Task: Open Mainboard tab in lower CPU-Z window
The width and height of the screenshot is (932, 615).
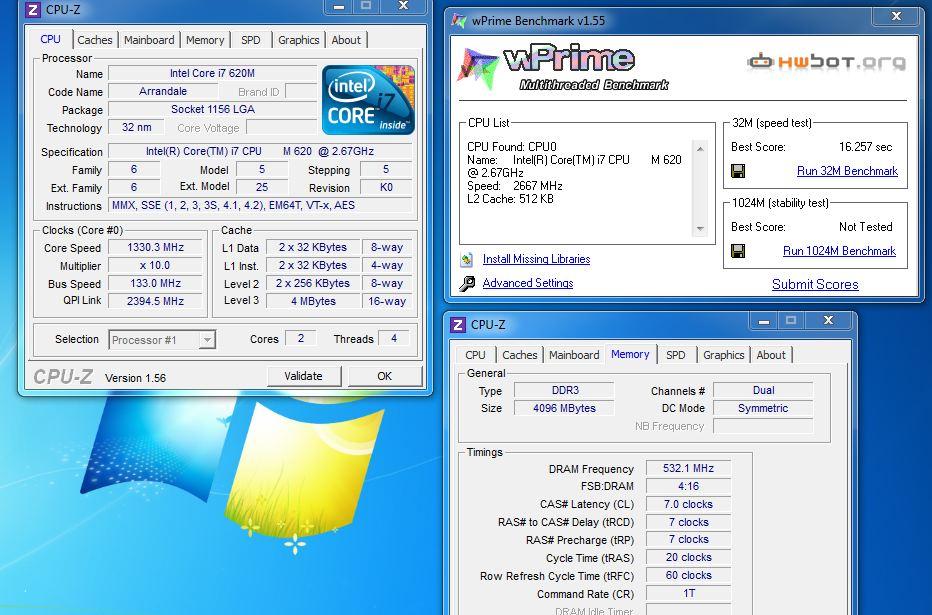Action: click(574, 355)
